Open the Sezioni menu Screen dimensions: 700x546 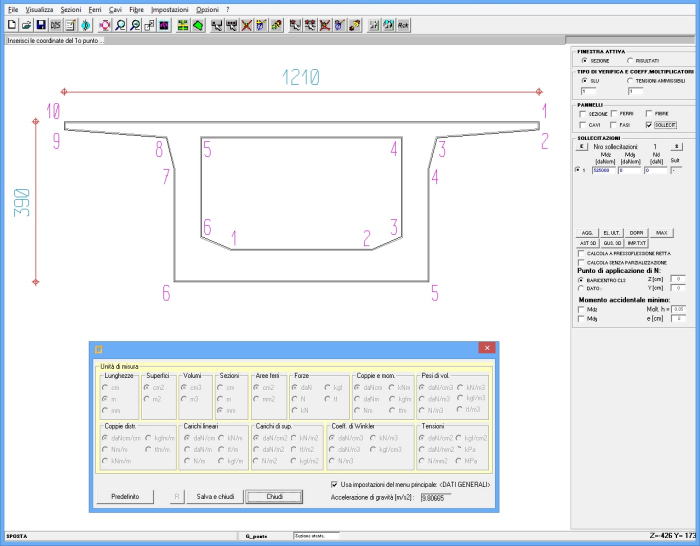70,8
